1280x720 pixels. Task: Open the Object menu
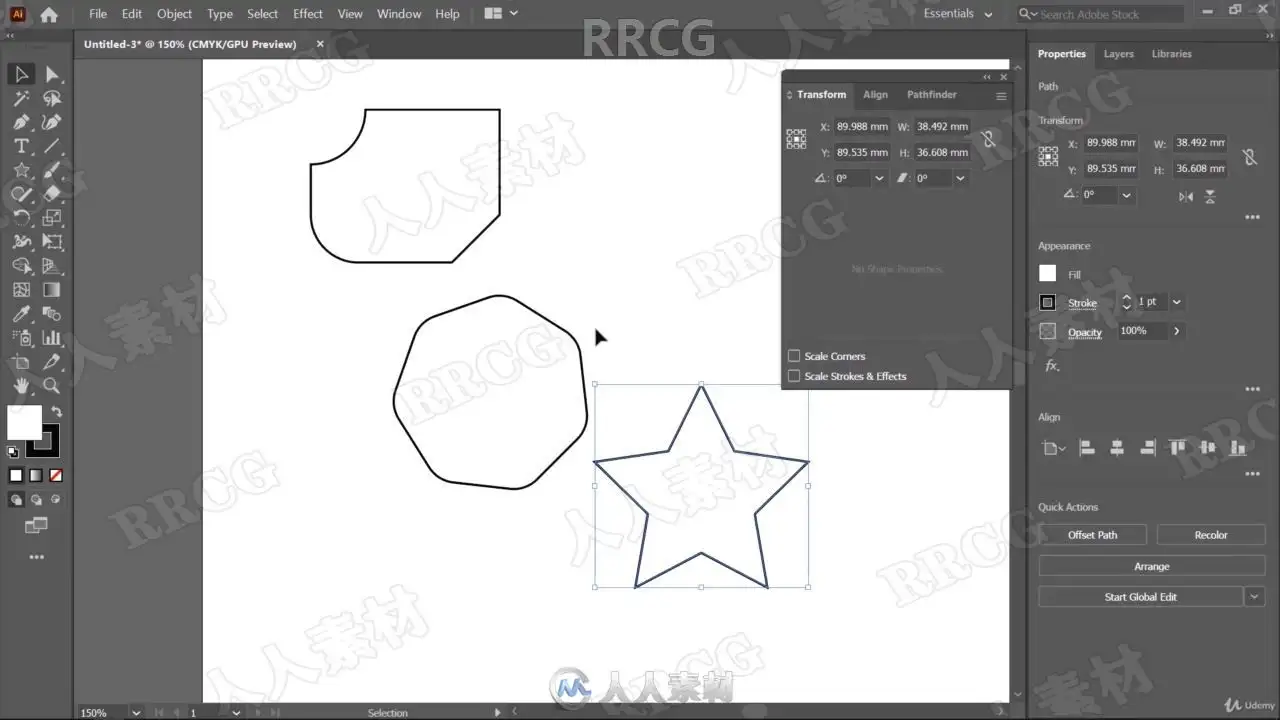point(174,14)
